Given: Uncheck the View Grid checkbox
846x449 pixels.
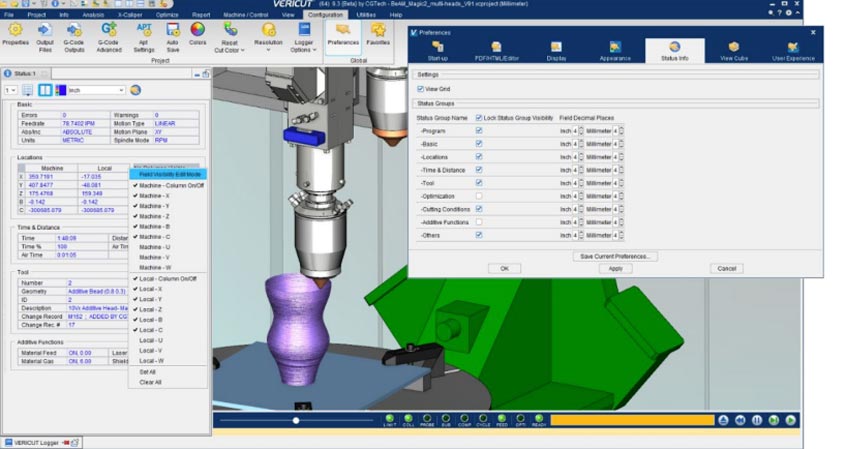Looking at the screenshot, I should click(420, 89).
